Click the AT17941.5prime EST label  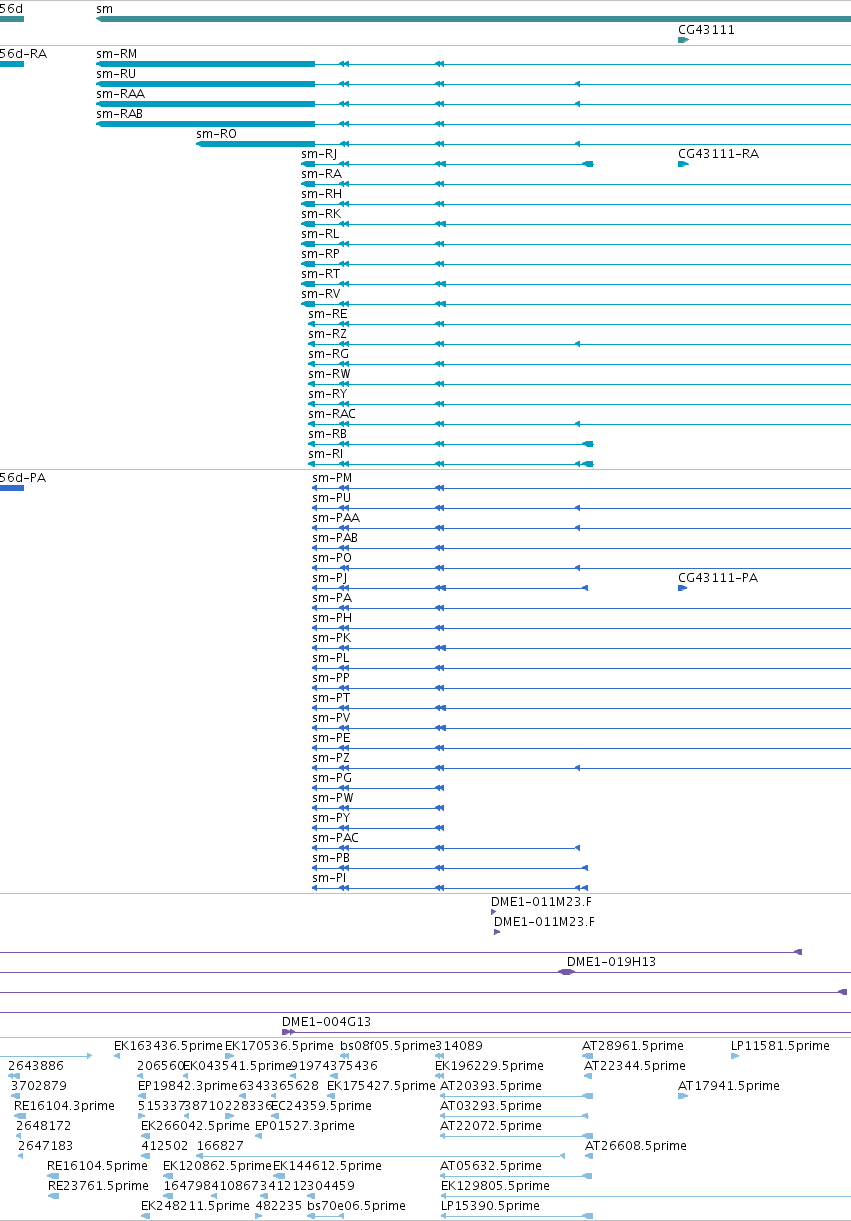(x=728, y=1086)
